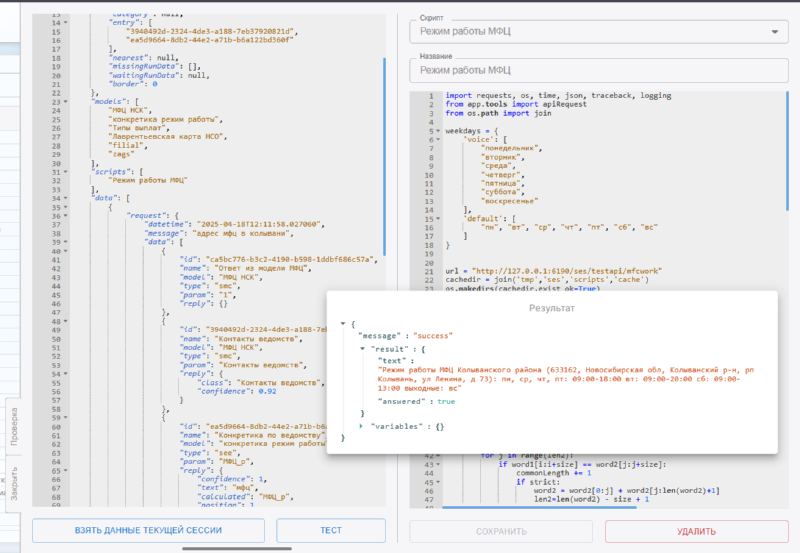Fold the 'default' list at line 15
Image resolution: width=800 pixels, height=553 pixels.
(x=439, y=217)
